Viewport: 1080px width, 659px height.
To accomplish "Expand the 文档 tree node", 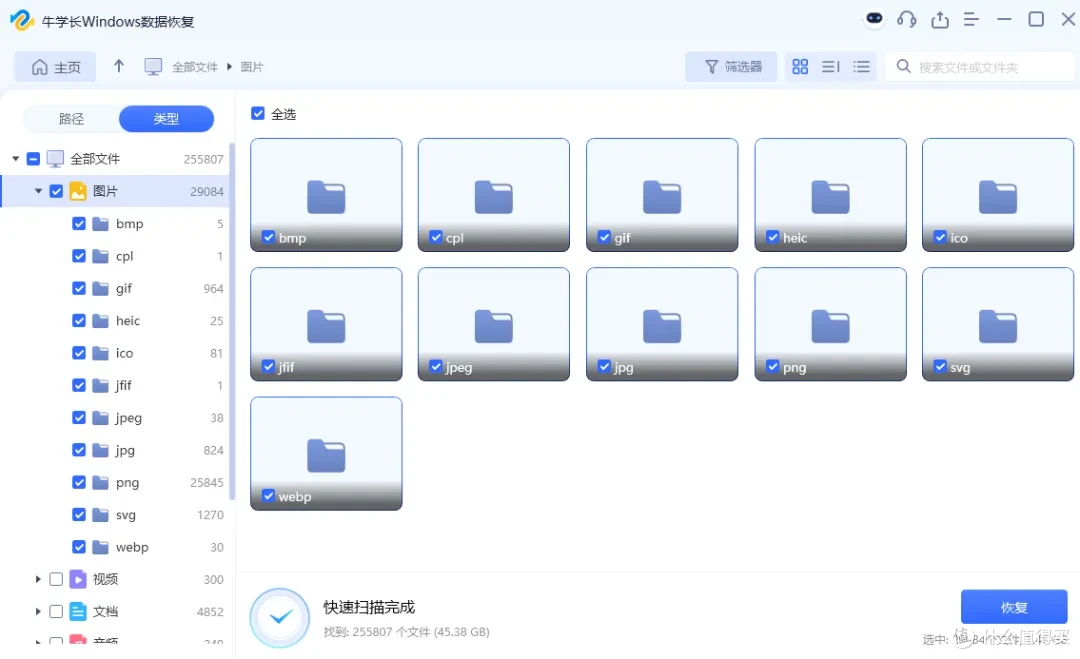I will tap(38, 611).
